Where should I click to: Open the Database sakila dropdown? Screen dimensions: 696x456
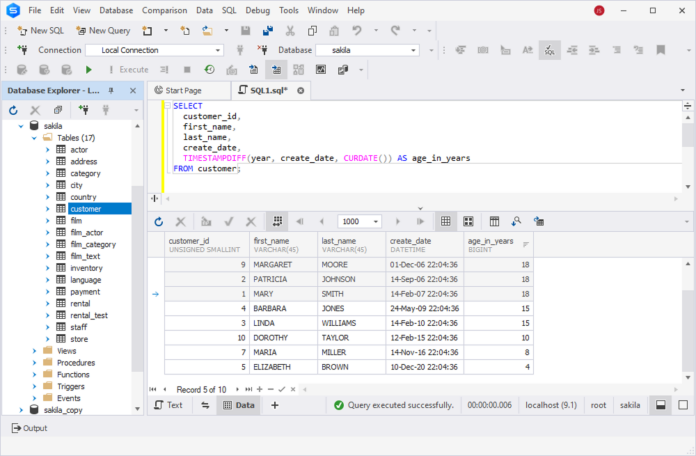click(x=413, y=50)
